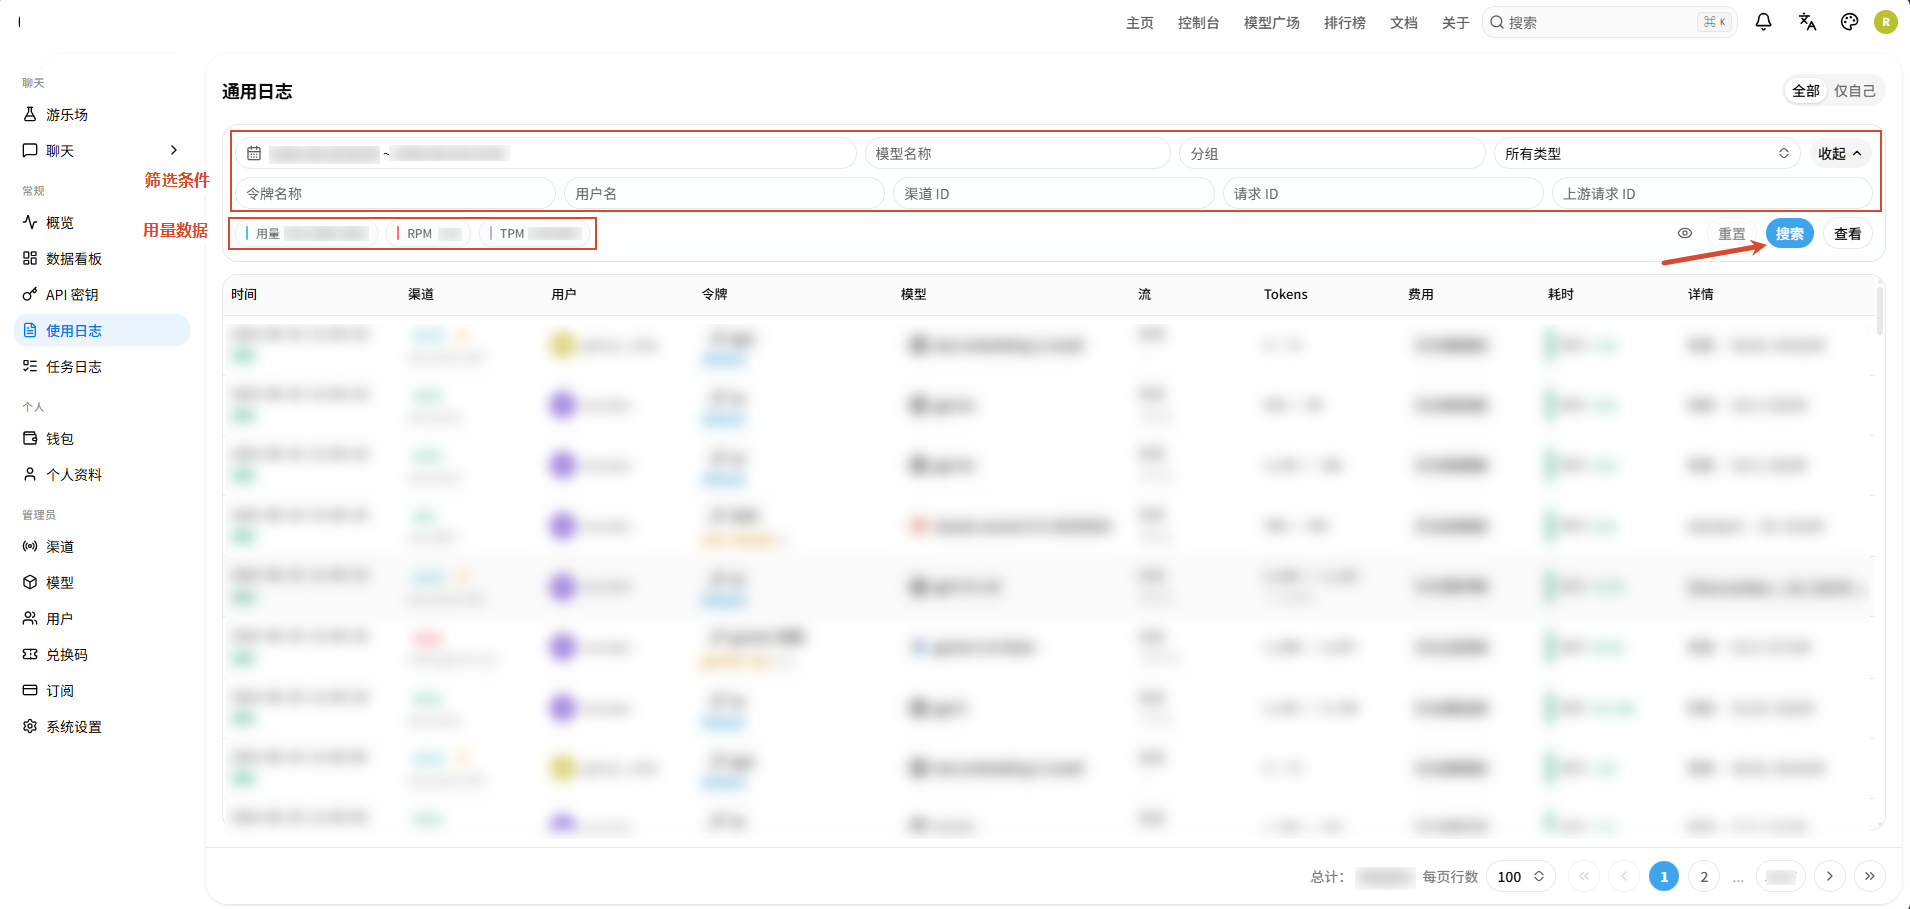Viewport: 1910px width, 909px height.
Task: Open 个人资料 in the sidebar
Action: click(102, 475)
